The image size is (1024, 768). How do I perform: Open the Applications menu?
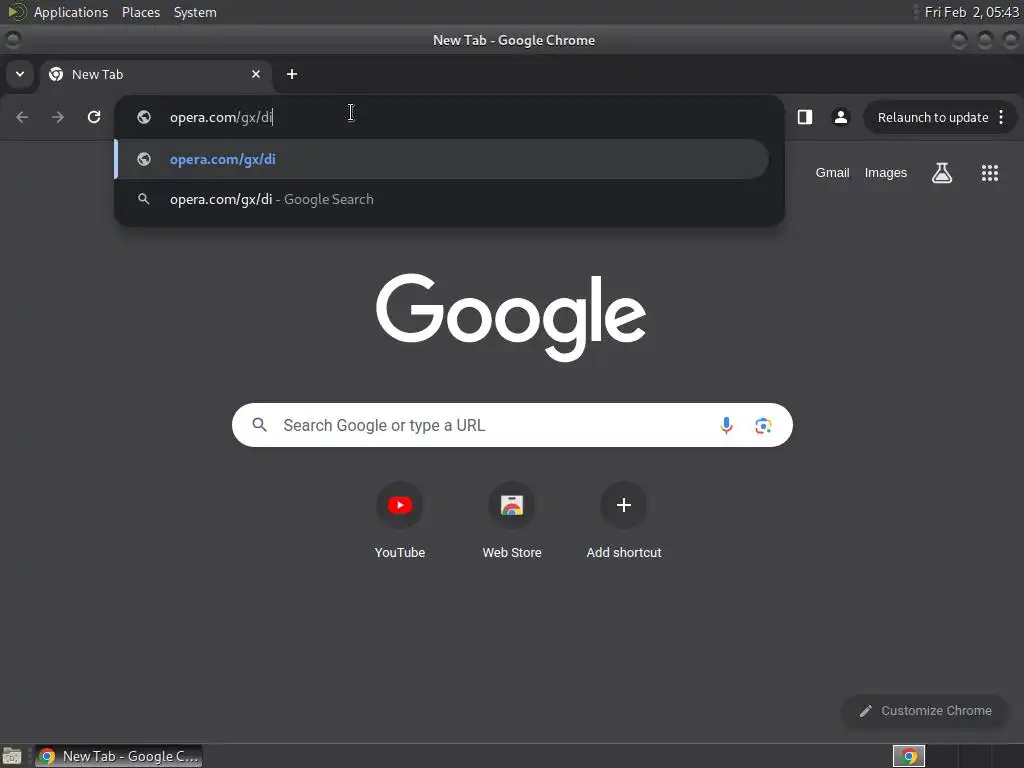click(x=71, y=12)
